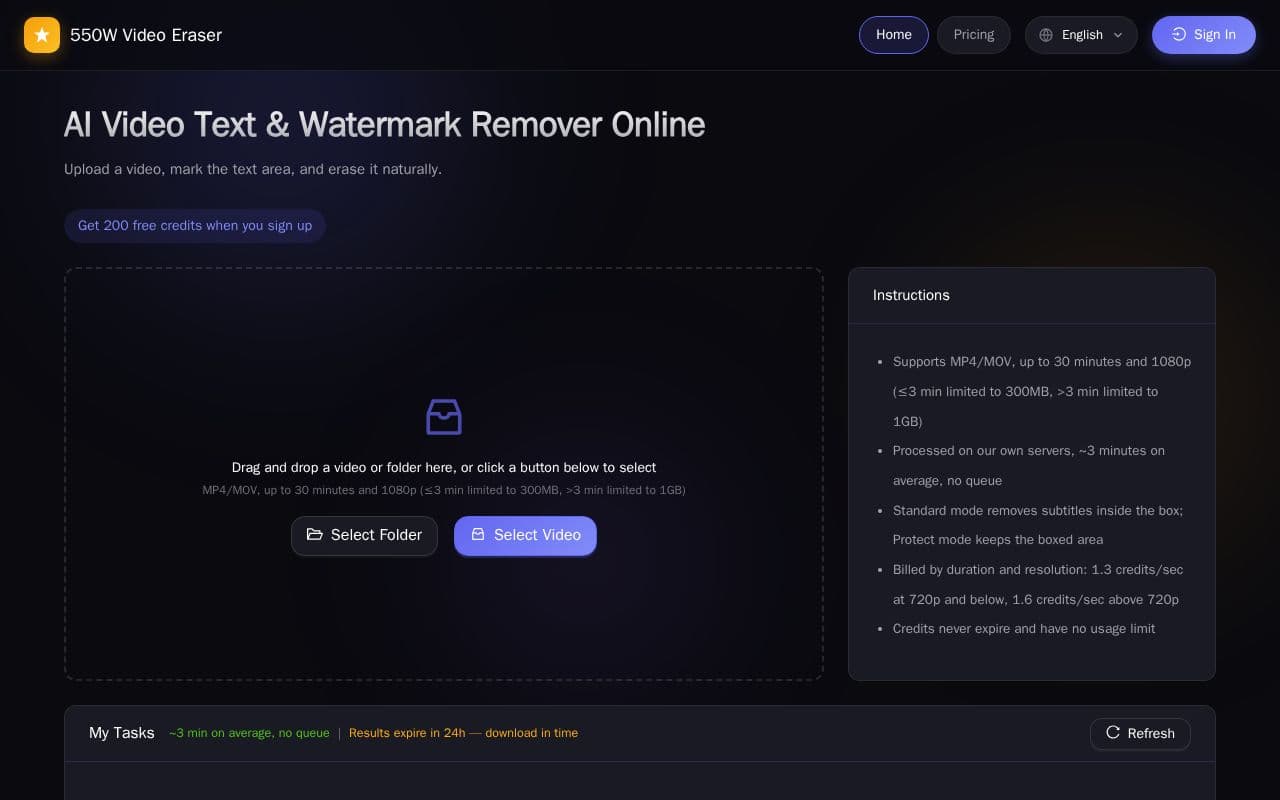Choose Select Folder button
Viewport: 1280px width, 800px height.
(x=364, y=536)
